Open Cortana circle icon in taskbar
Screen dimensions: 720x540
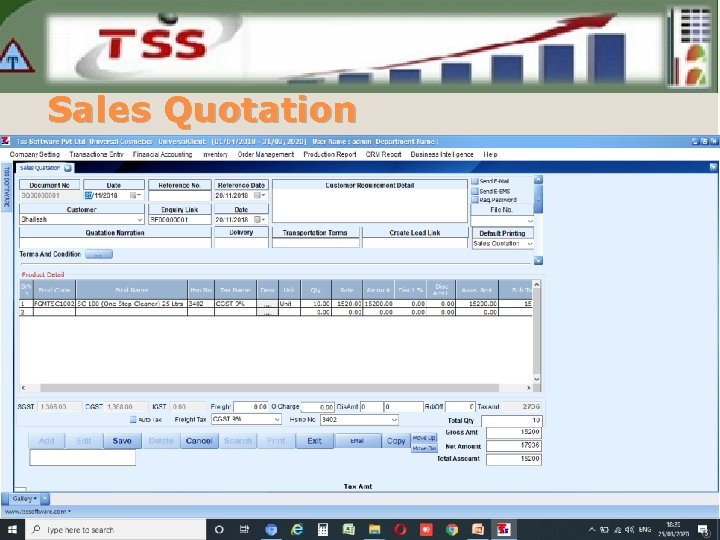tap(219, 530)
